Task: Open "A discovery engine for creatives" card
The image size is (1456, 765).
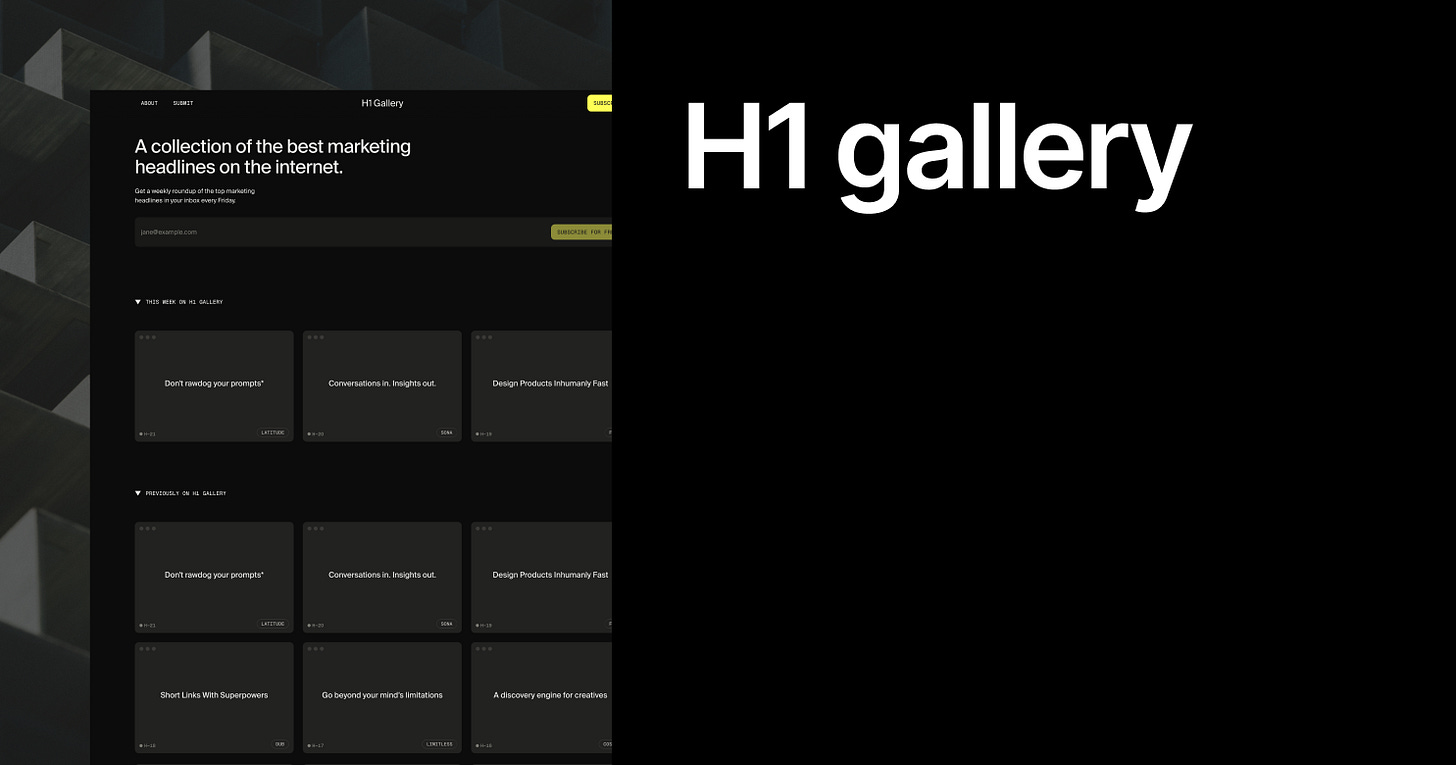Action: coord(541,697)
